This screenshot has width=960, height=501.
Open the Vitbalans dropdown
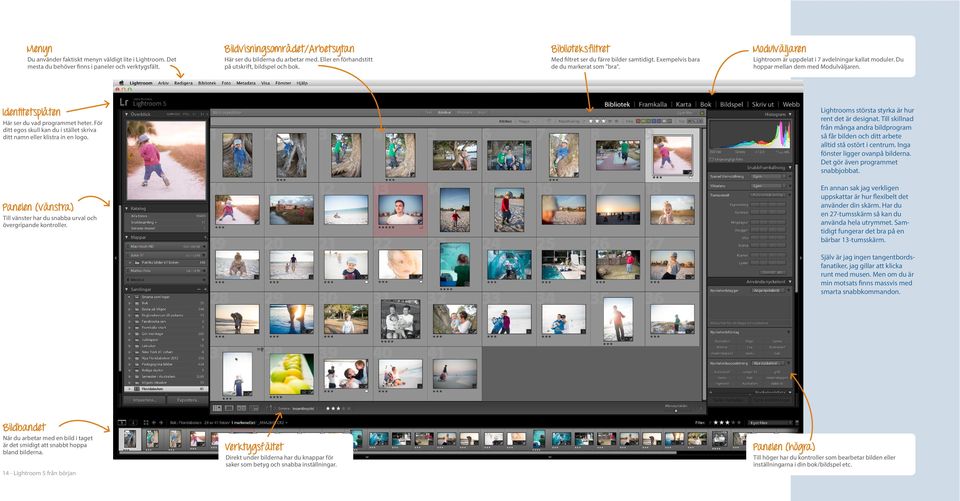point(768,186)
